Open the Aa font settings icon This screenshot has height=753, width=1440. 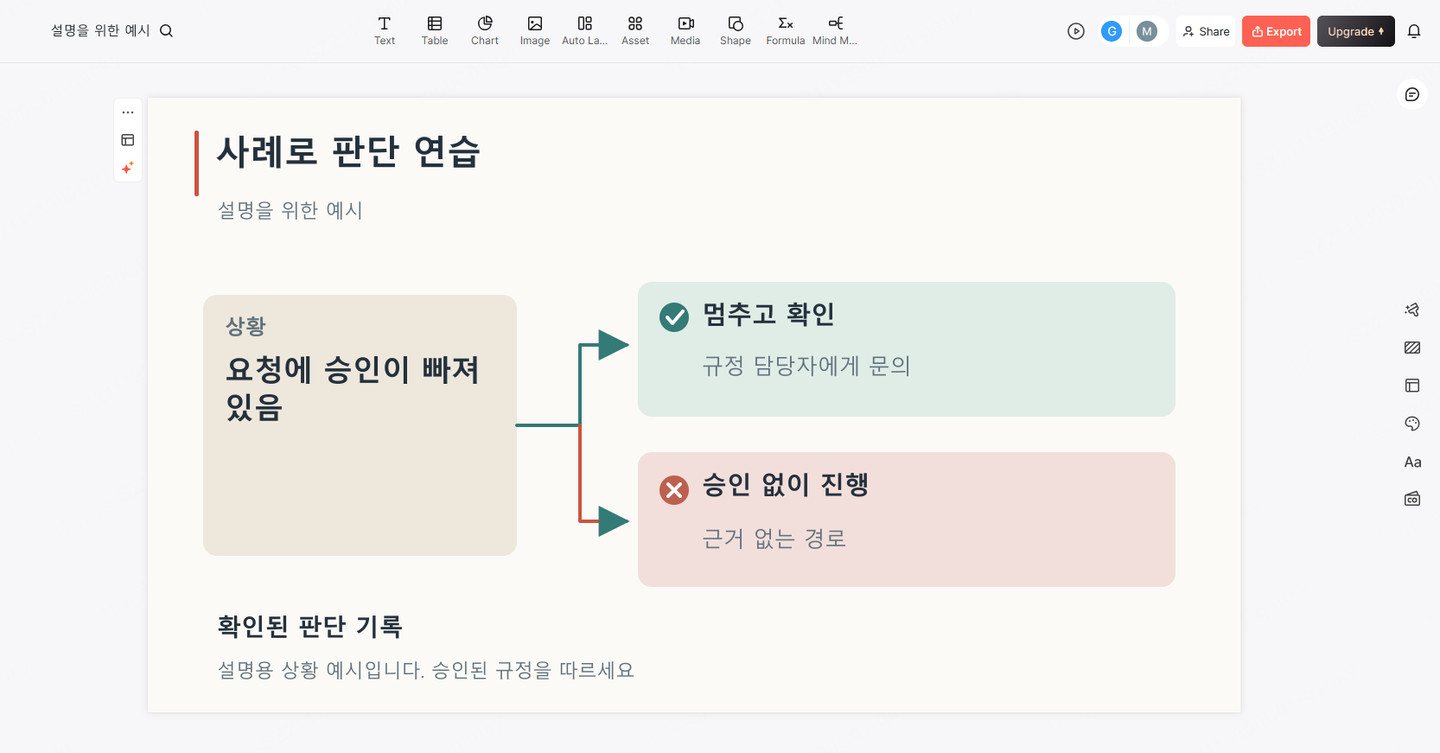click(1412, 462)
